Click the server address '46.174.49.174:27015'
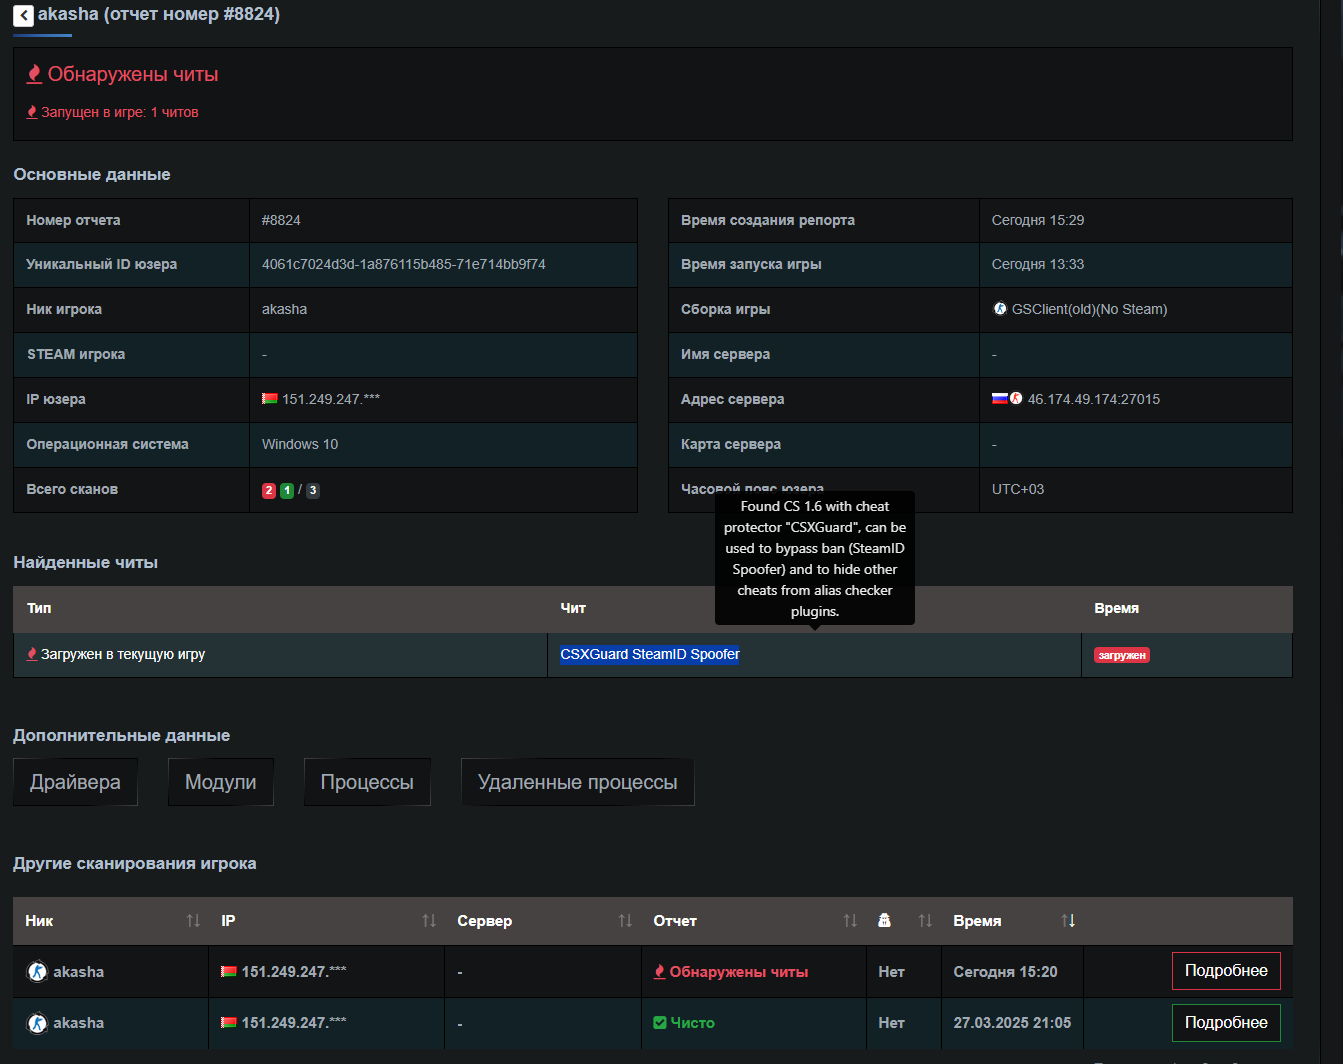This screenshot has width=1343, height=1064. tap(1094, 399)
